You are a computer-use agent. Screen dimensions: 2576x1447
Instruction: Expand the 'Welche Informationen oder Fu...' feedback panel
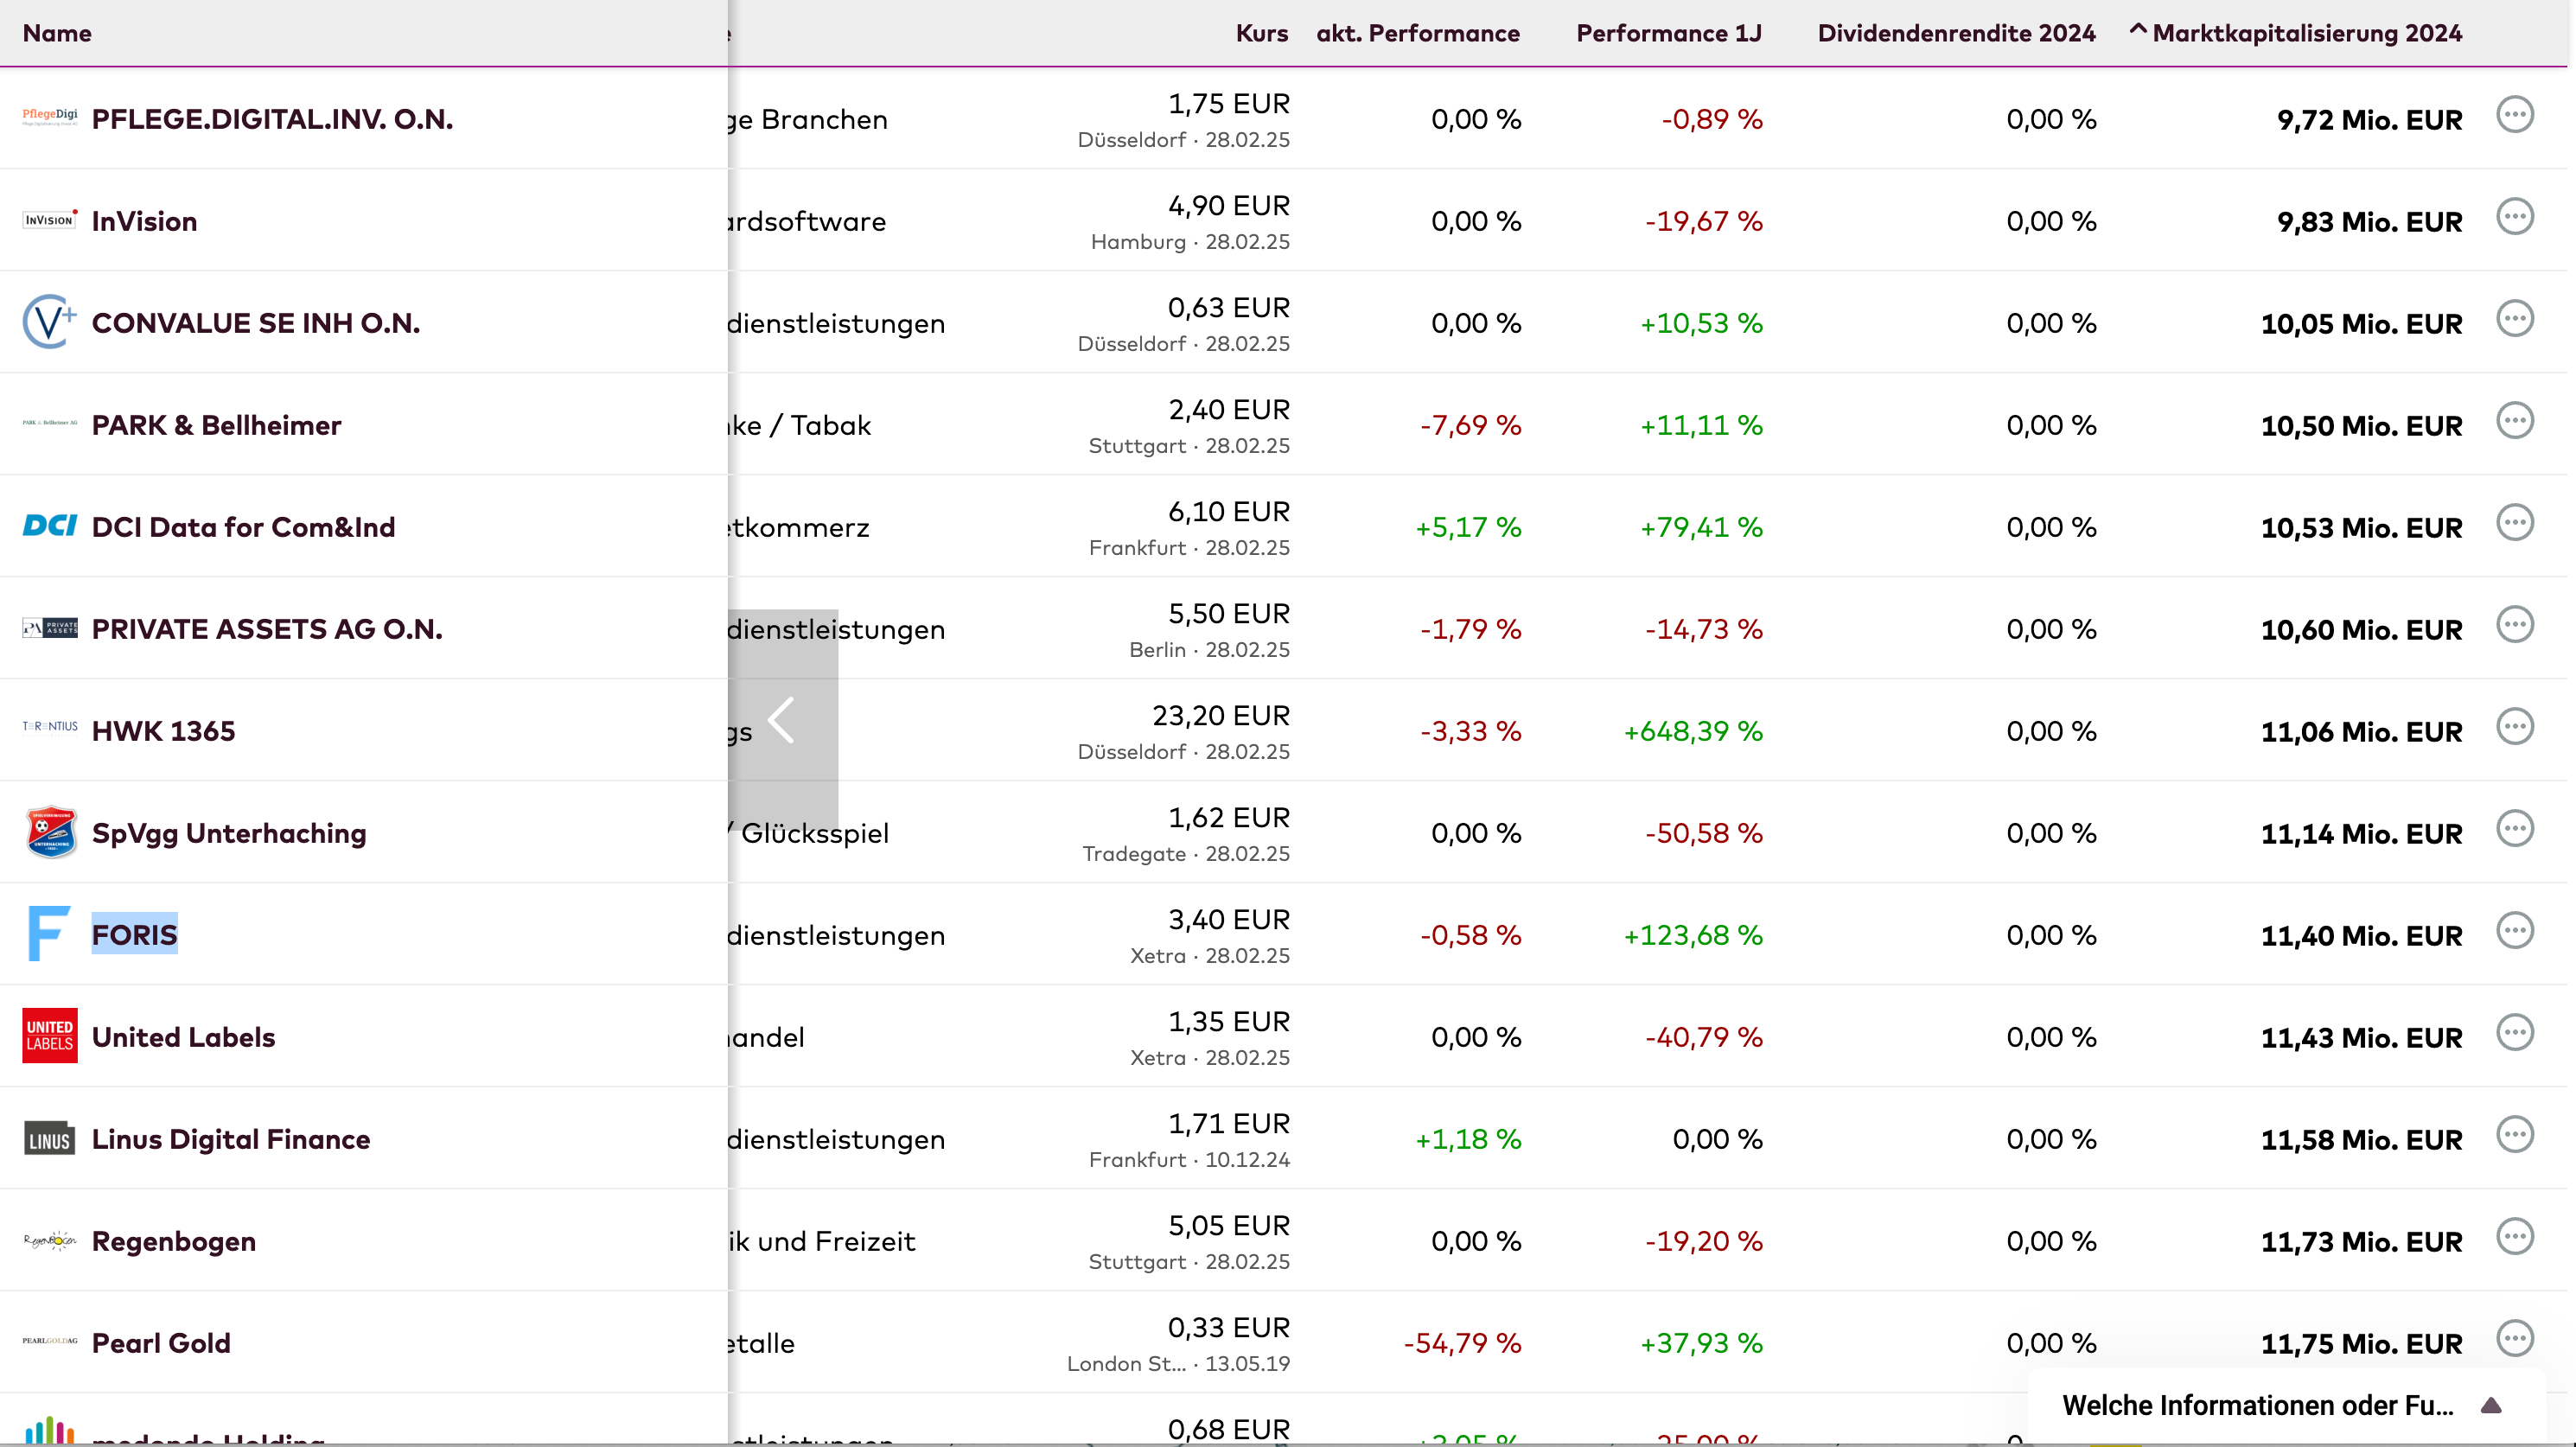click(x=2490, y=1406)
